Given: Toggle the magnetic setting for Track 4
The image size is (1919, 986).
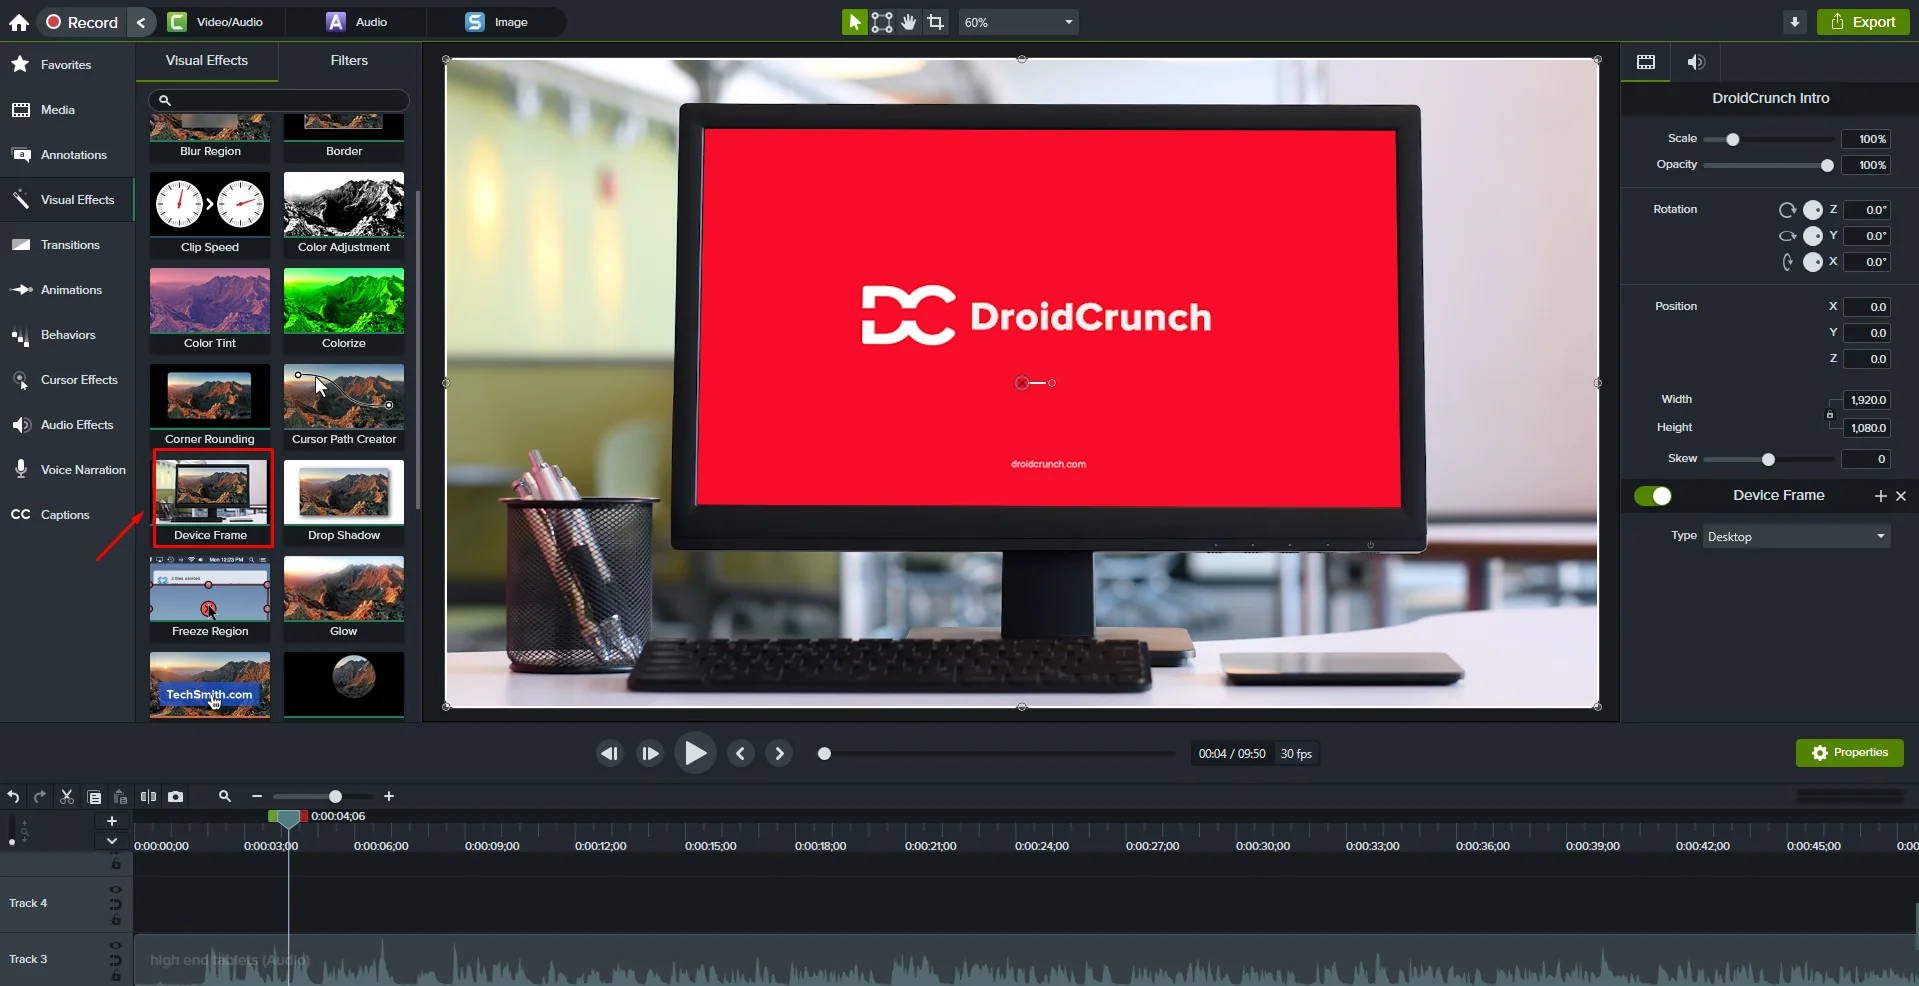Looking at the screenshot, I should tap(116, 905).
